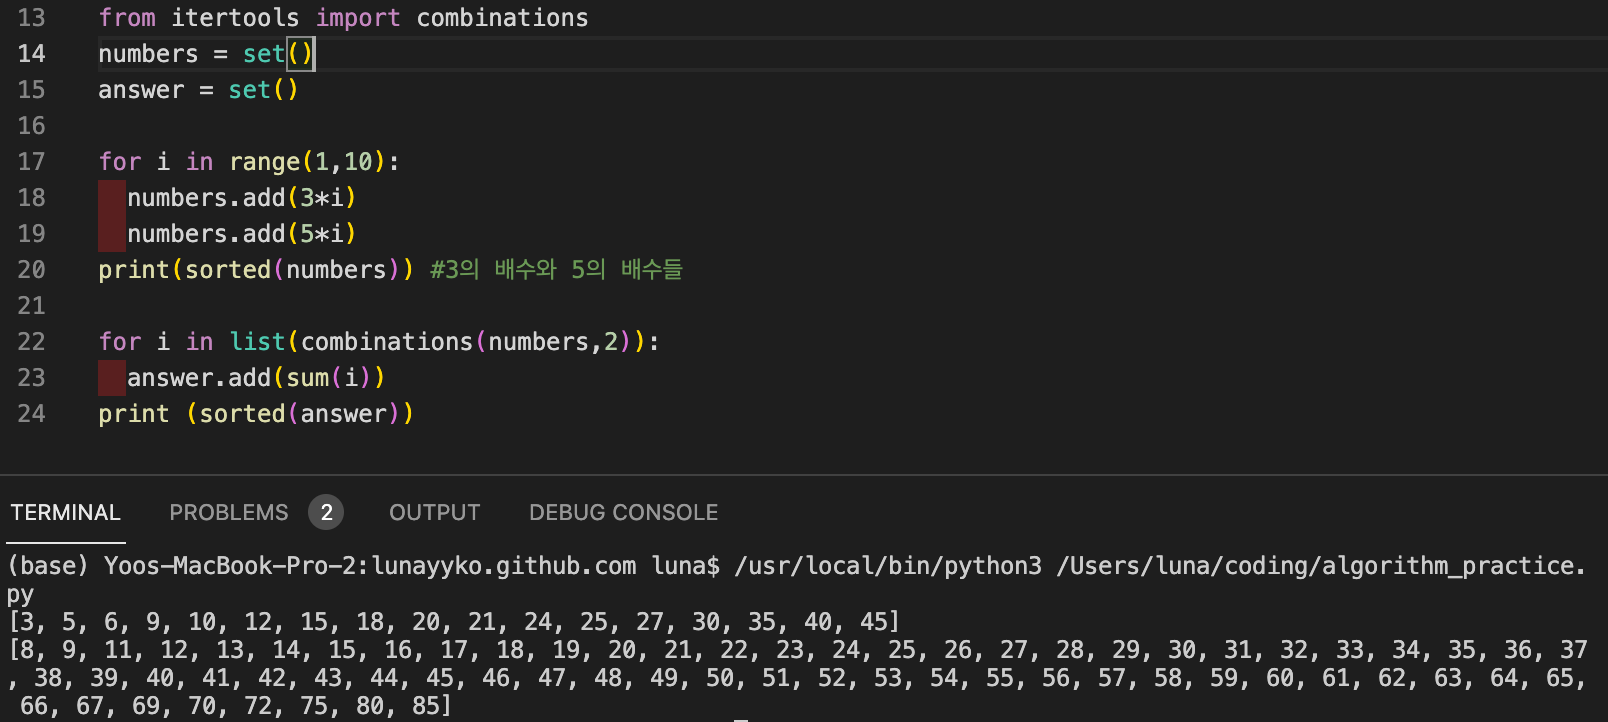Screen dimensions: 1608x722
Task: Click 'numbers.add(3*i)' statement
Action: (241, 198)
